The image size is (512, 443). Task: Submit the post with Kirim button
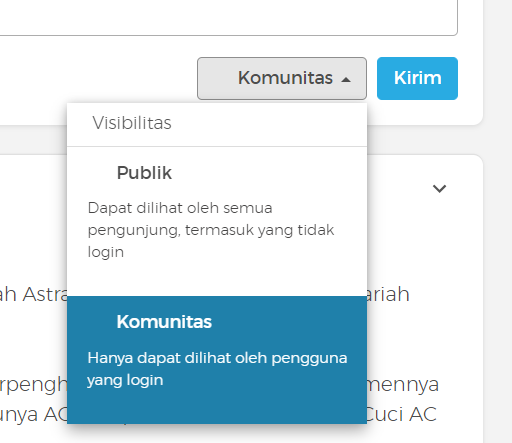[x=417, y=78]
